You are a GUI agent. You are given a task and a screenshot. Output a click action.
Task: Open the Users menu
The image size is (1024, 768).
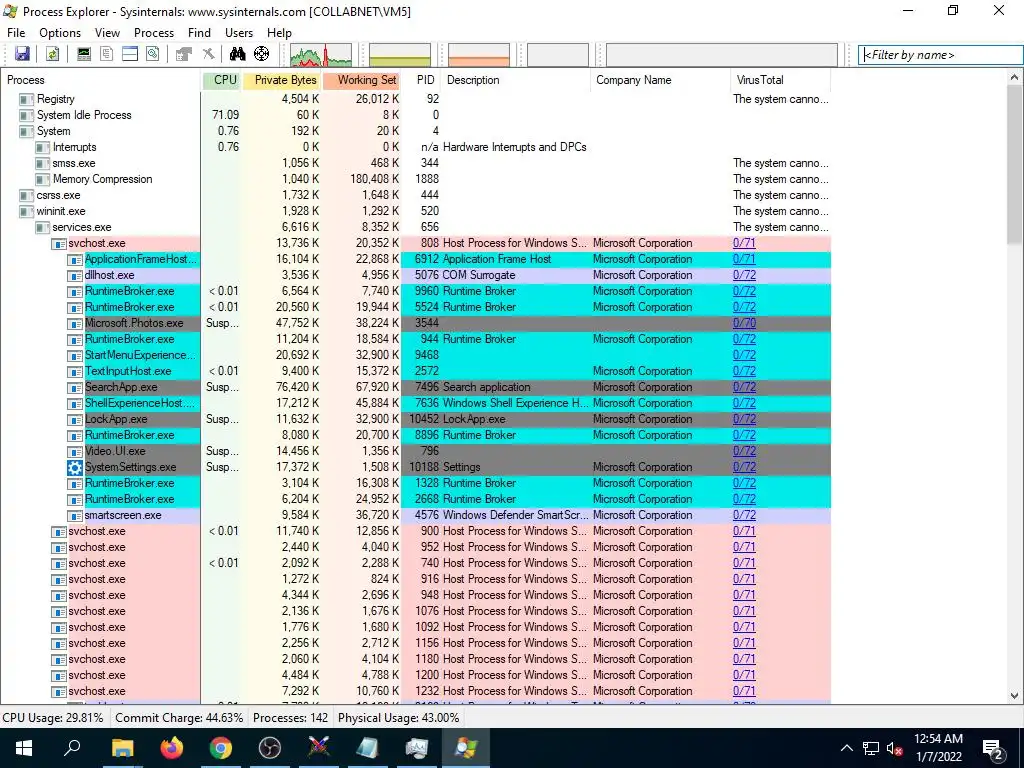click(x=239, y=33)
